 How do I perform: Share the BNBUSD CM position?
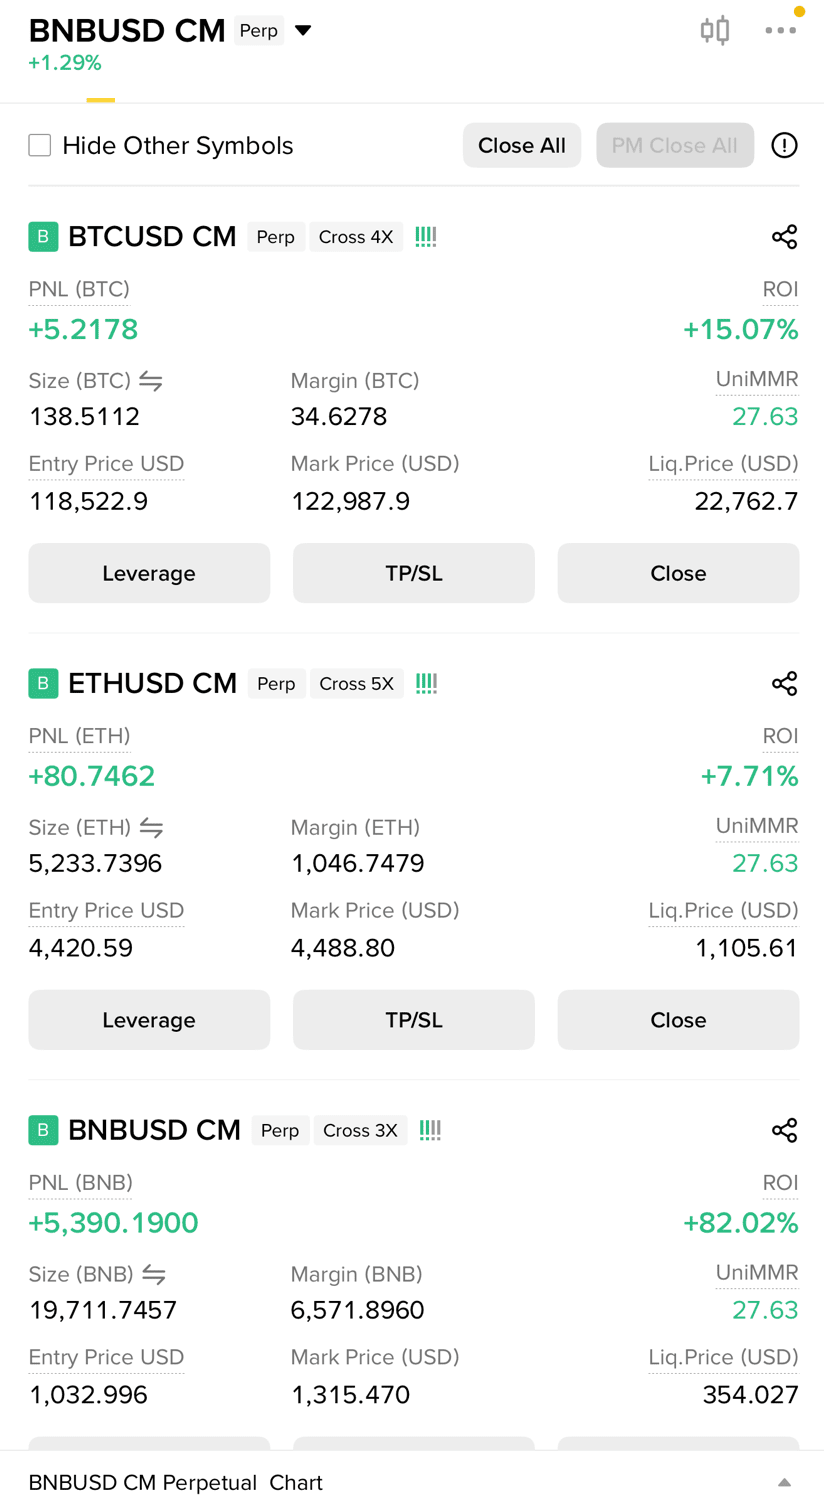[x=785, y=1131]
